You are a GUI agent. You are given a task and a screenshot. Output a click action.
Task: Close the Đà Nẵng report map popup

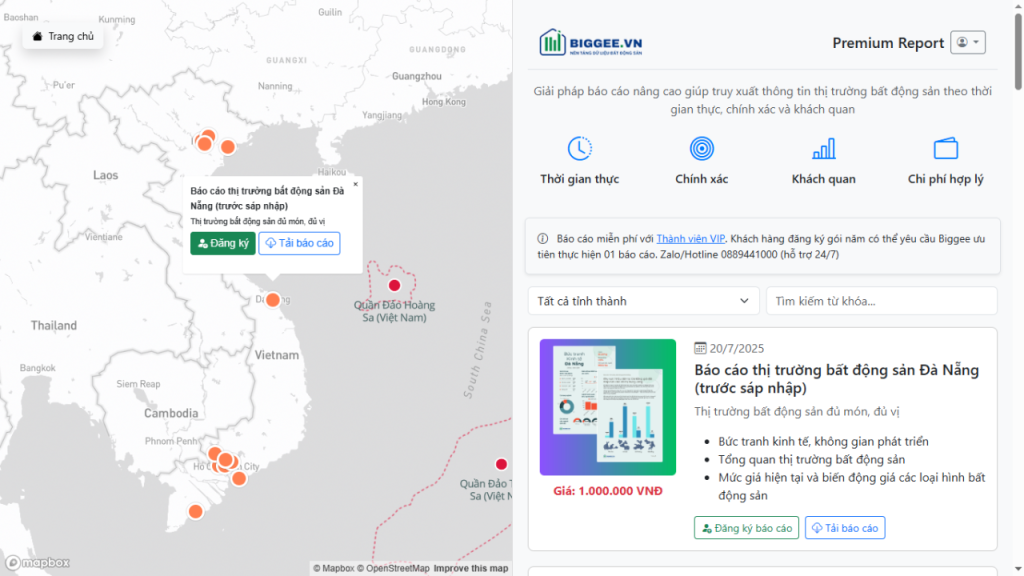point(355,184)
